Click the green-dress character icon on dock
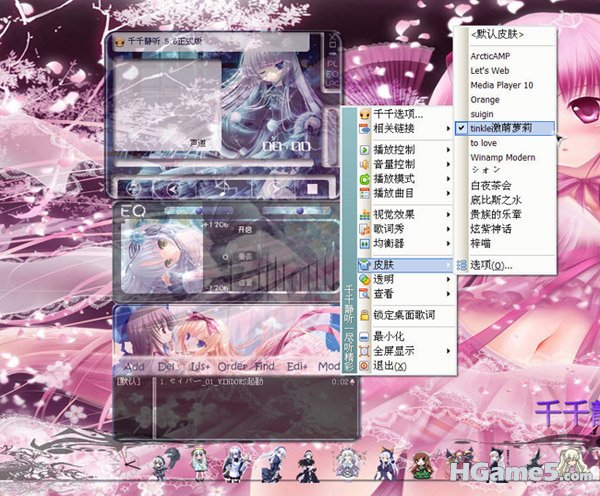 tap(421, 465)
